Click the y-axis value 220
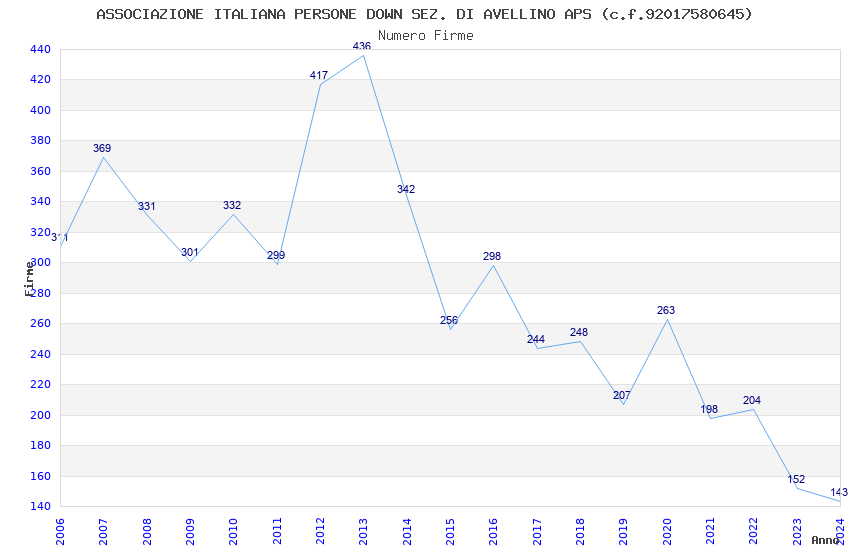850x550 pixels. 41,384
